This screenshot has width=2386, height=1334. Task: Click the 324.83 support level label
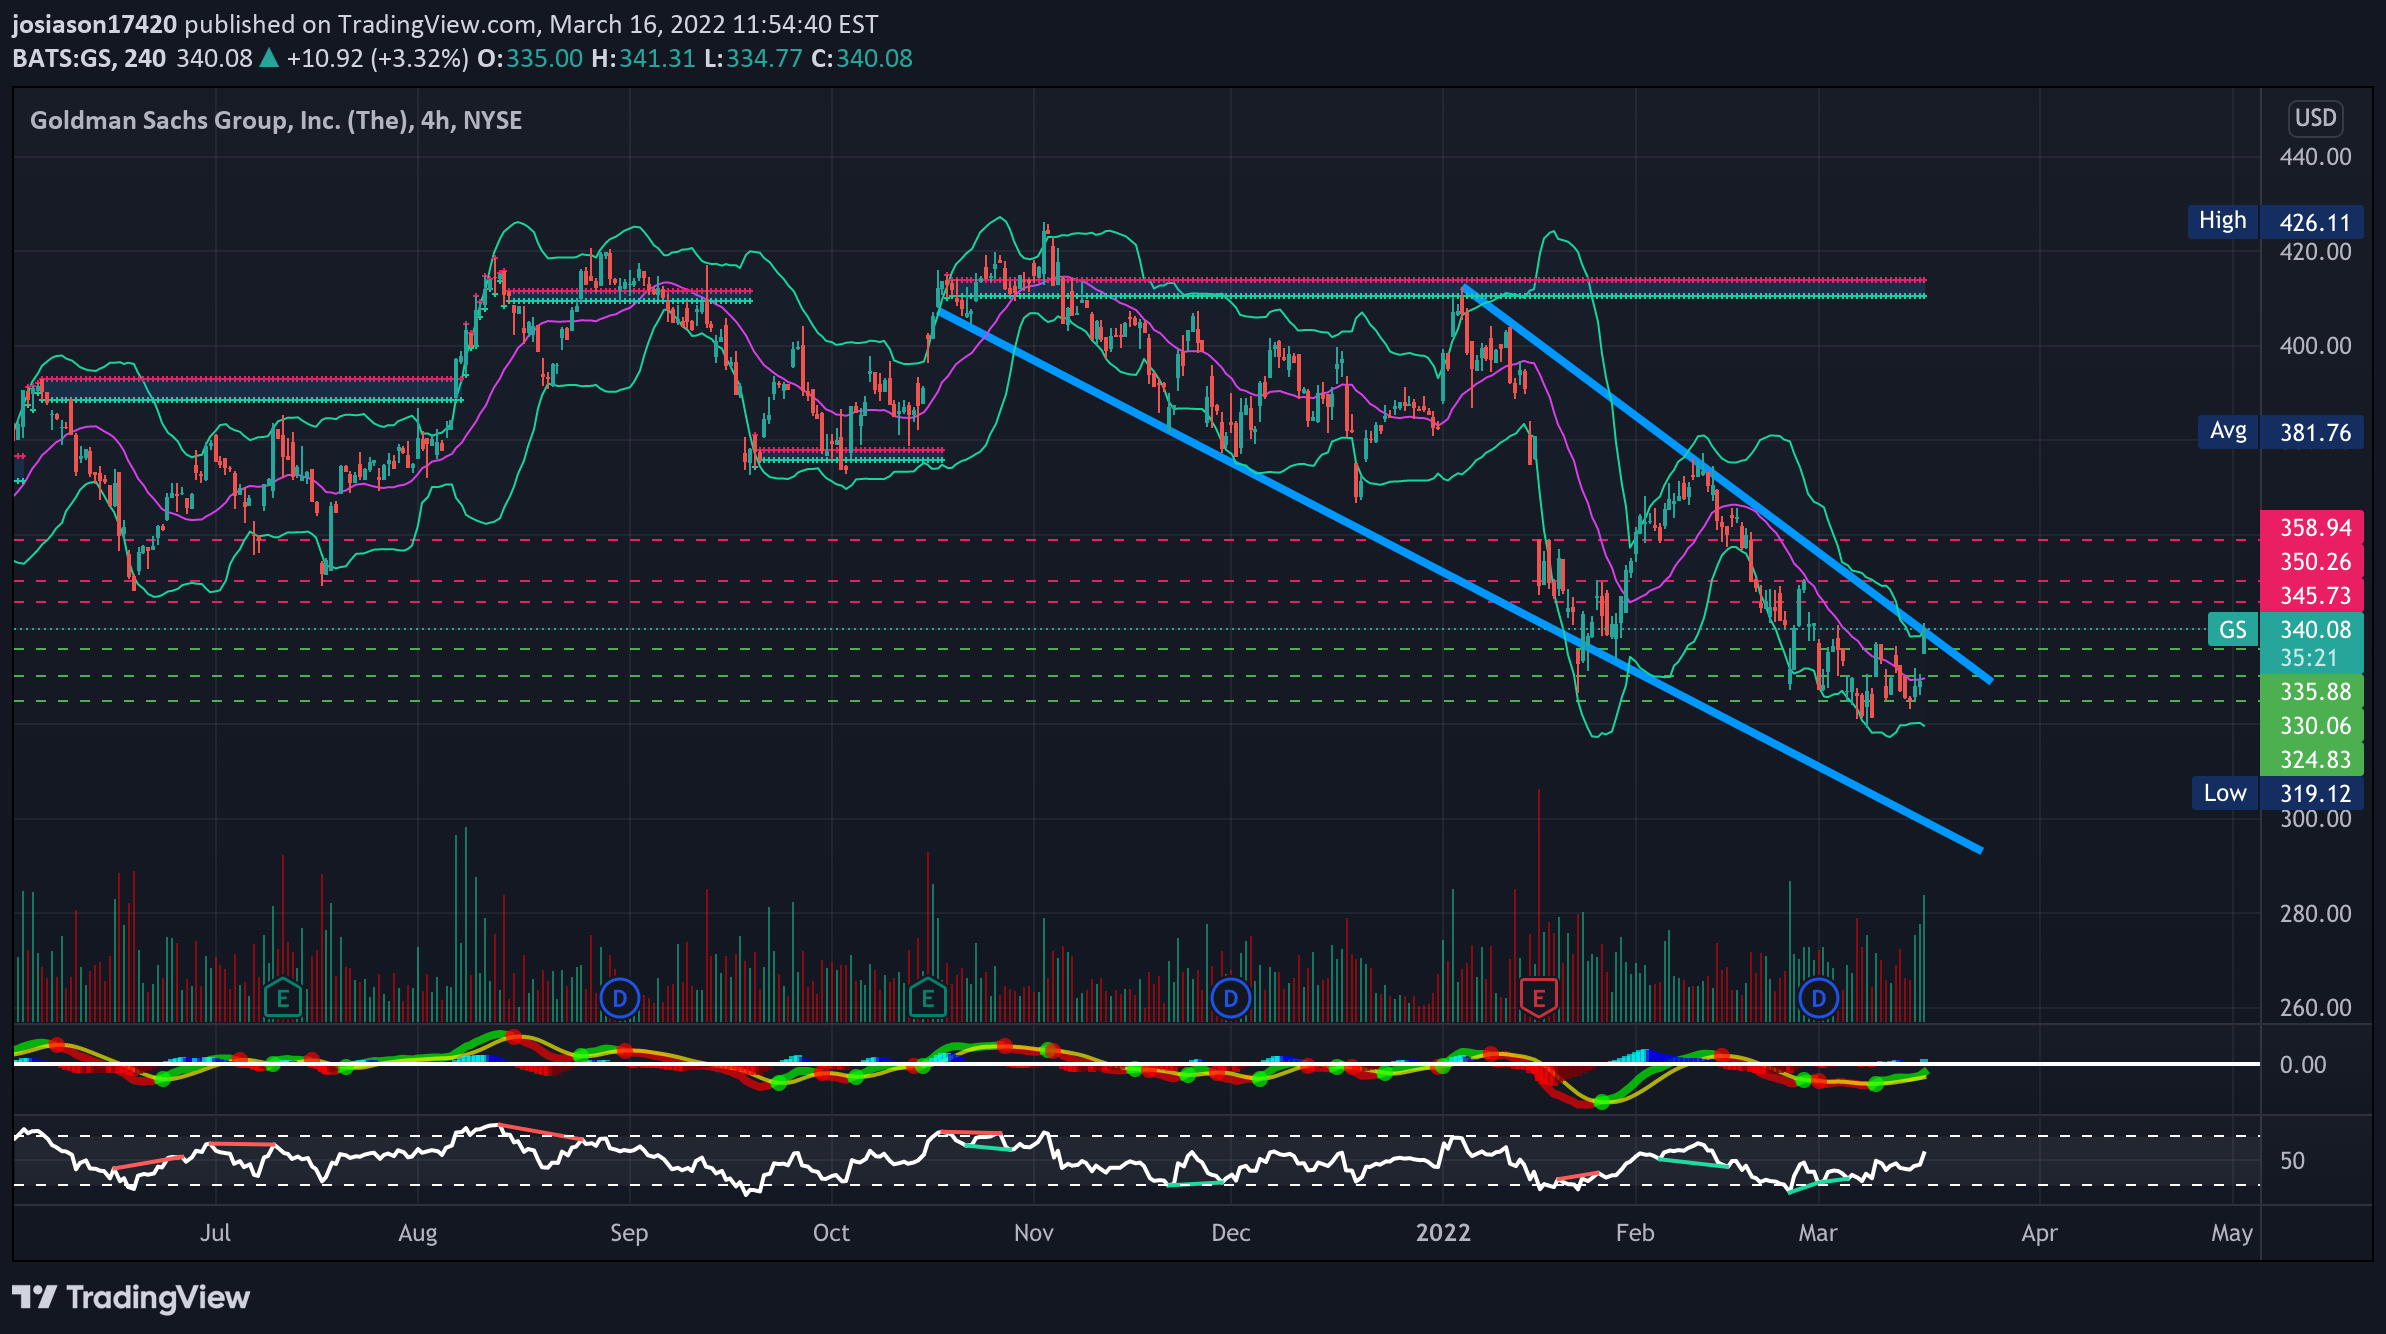2312,759
